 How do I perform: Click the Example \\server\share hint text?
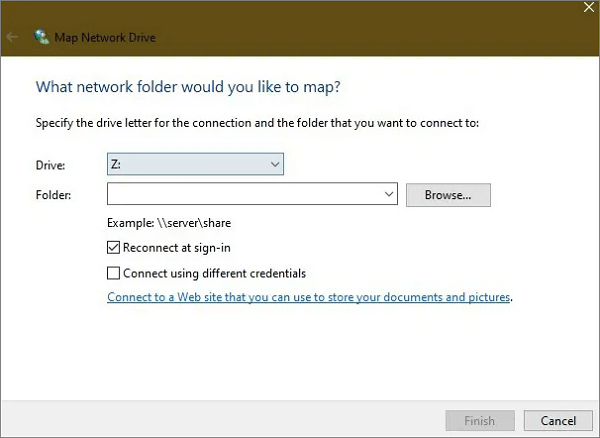click(x=170, y=223)
